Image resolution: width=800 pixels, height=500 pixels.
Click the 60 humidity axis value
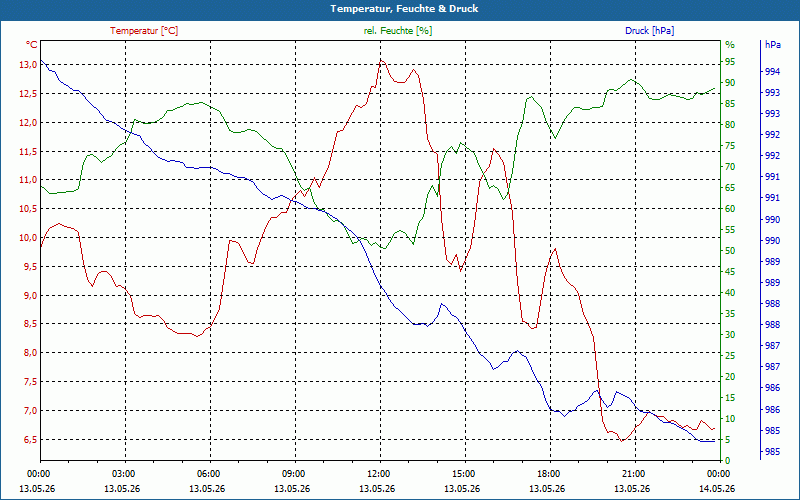730,209
